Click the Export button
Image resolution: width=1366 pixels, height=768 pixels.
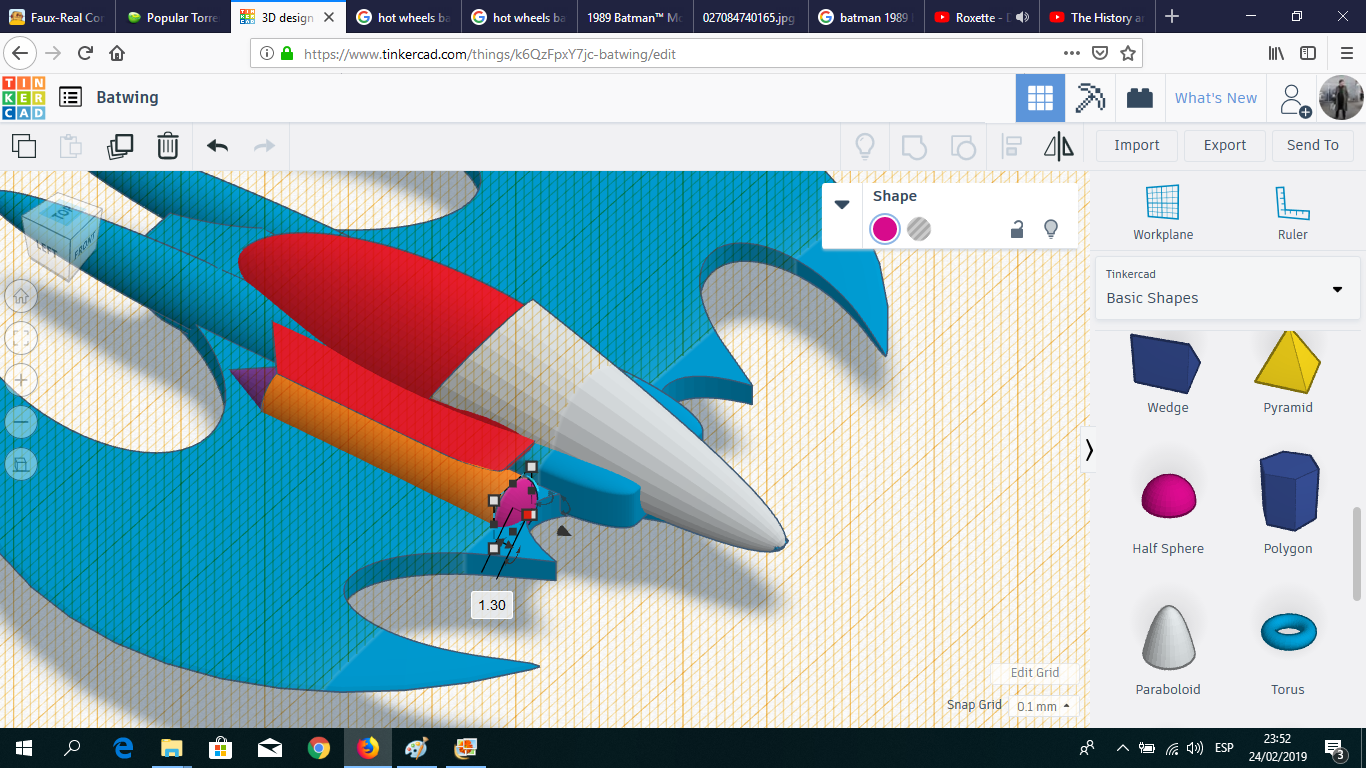(1225, 145)
